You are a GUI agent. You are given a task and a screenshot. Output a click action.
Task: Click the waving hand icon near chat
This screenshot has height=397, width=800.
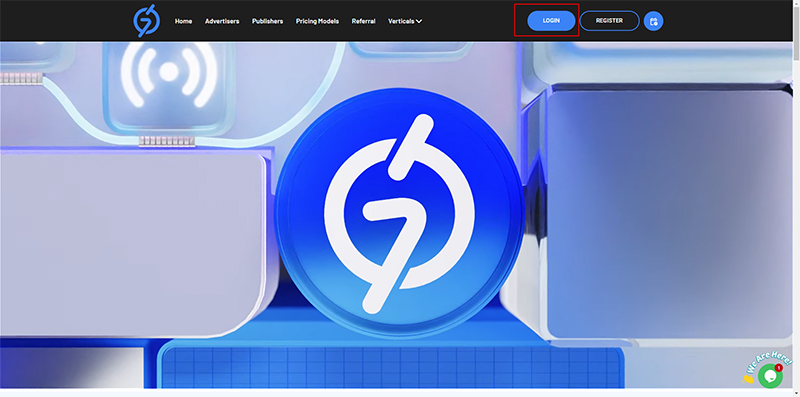(x=747, y=379)
